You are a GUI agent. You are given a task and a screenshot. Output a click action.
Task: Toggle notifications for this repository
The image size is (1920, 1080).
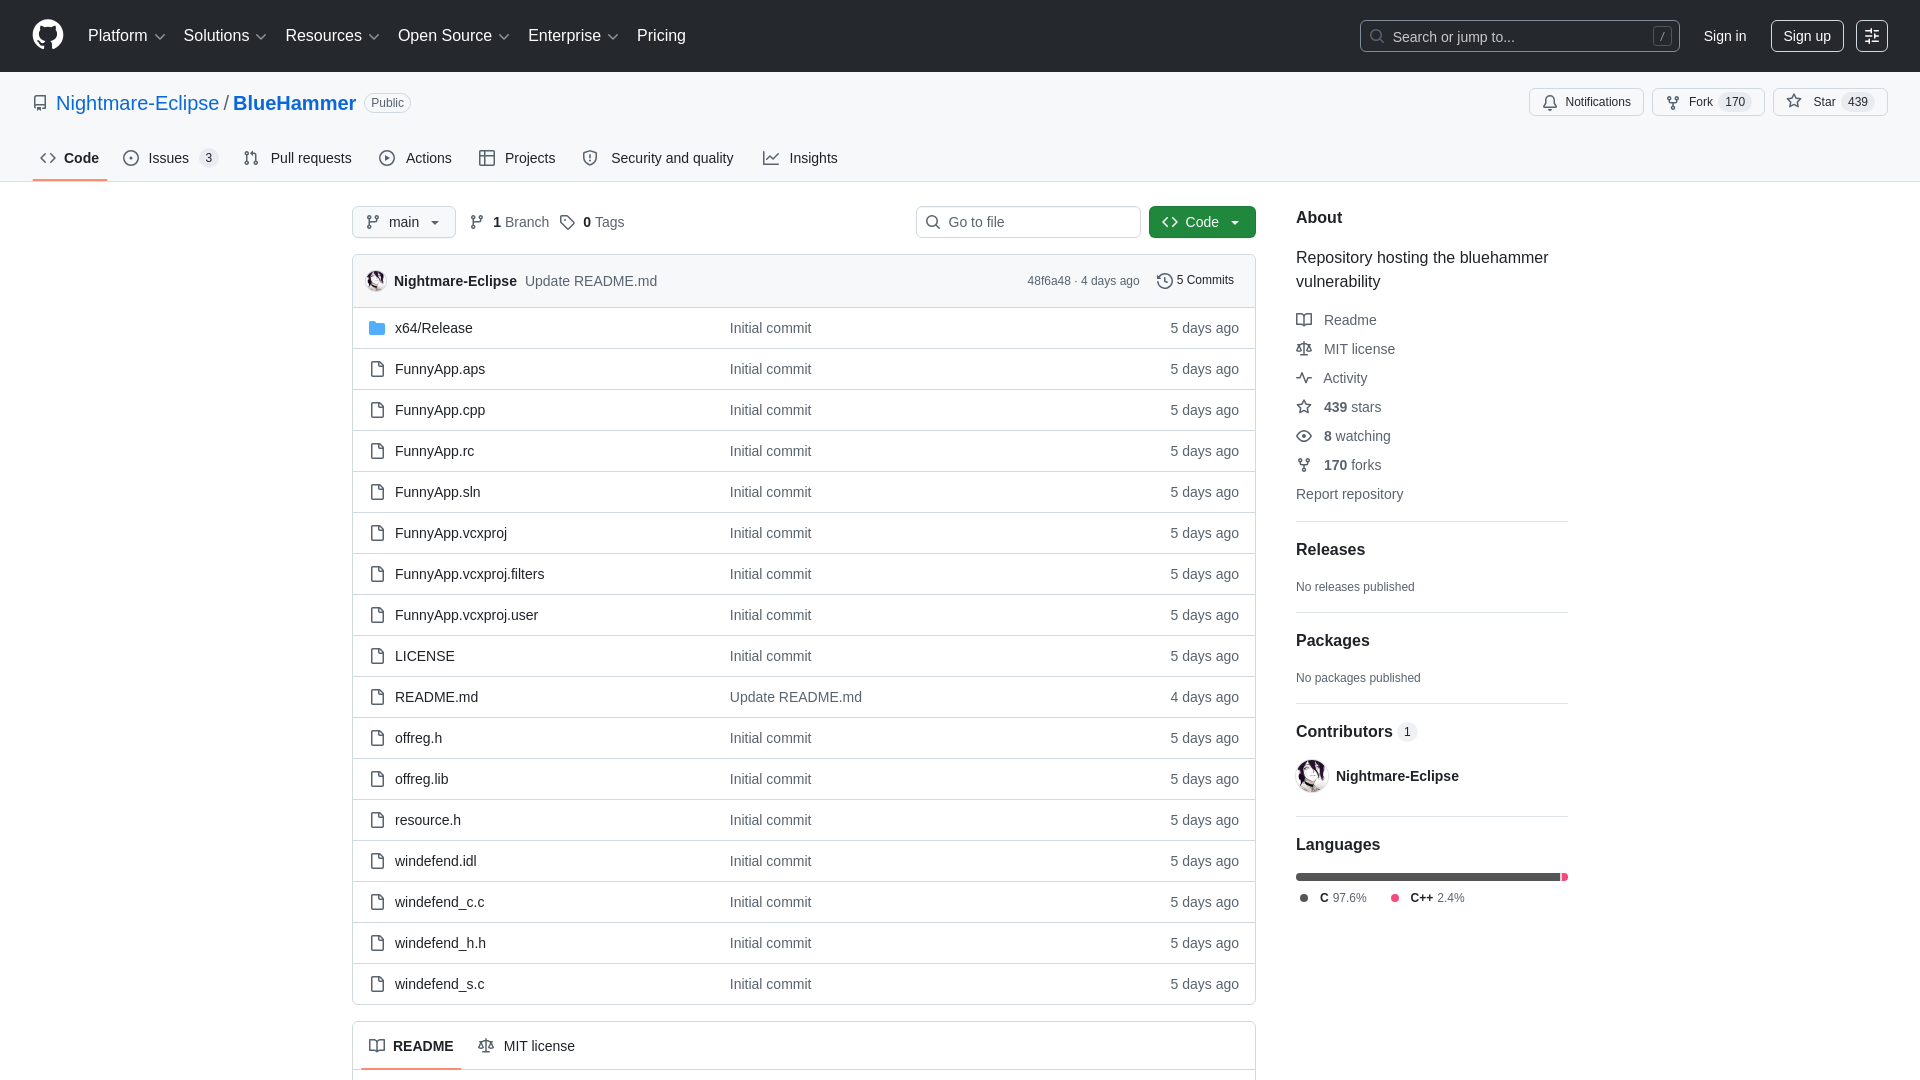coord(1586,102)
